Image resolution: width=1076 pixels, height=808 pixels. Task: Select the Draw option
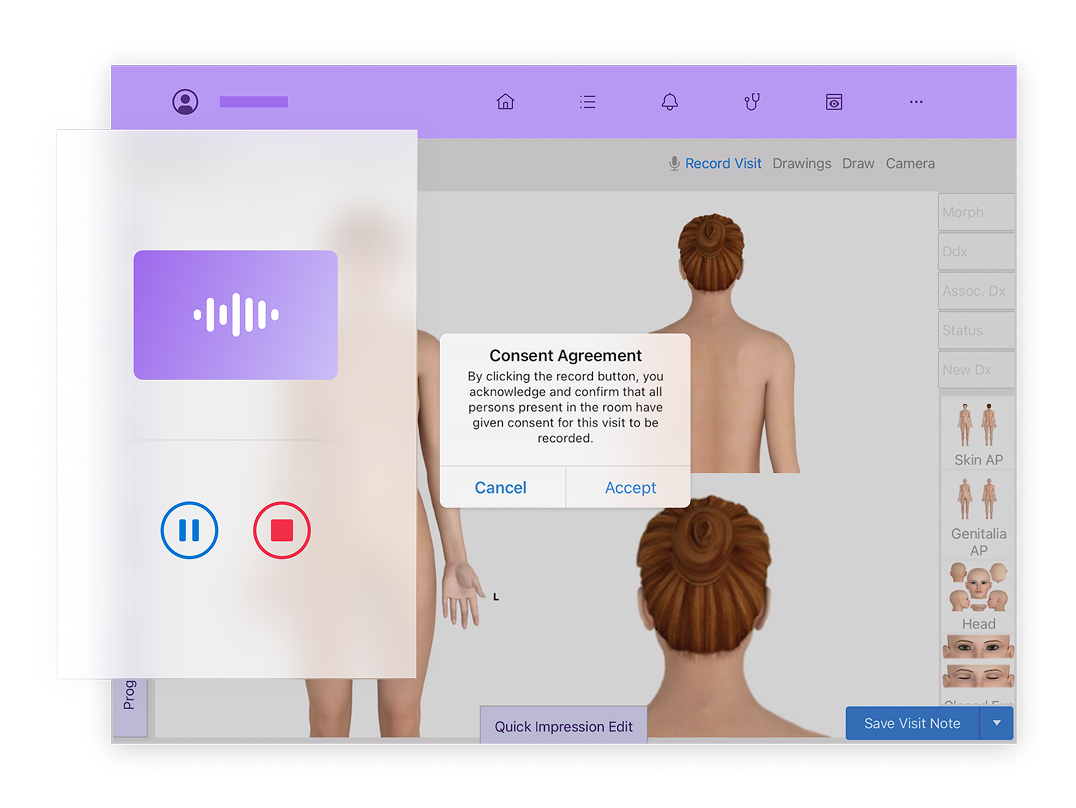858,163
